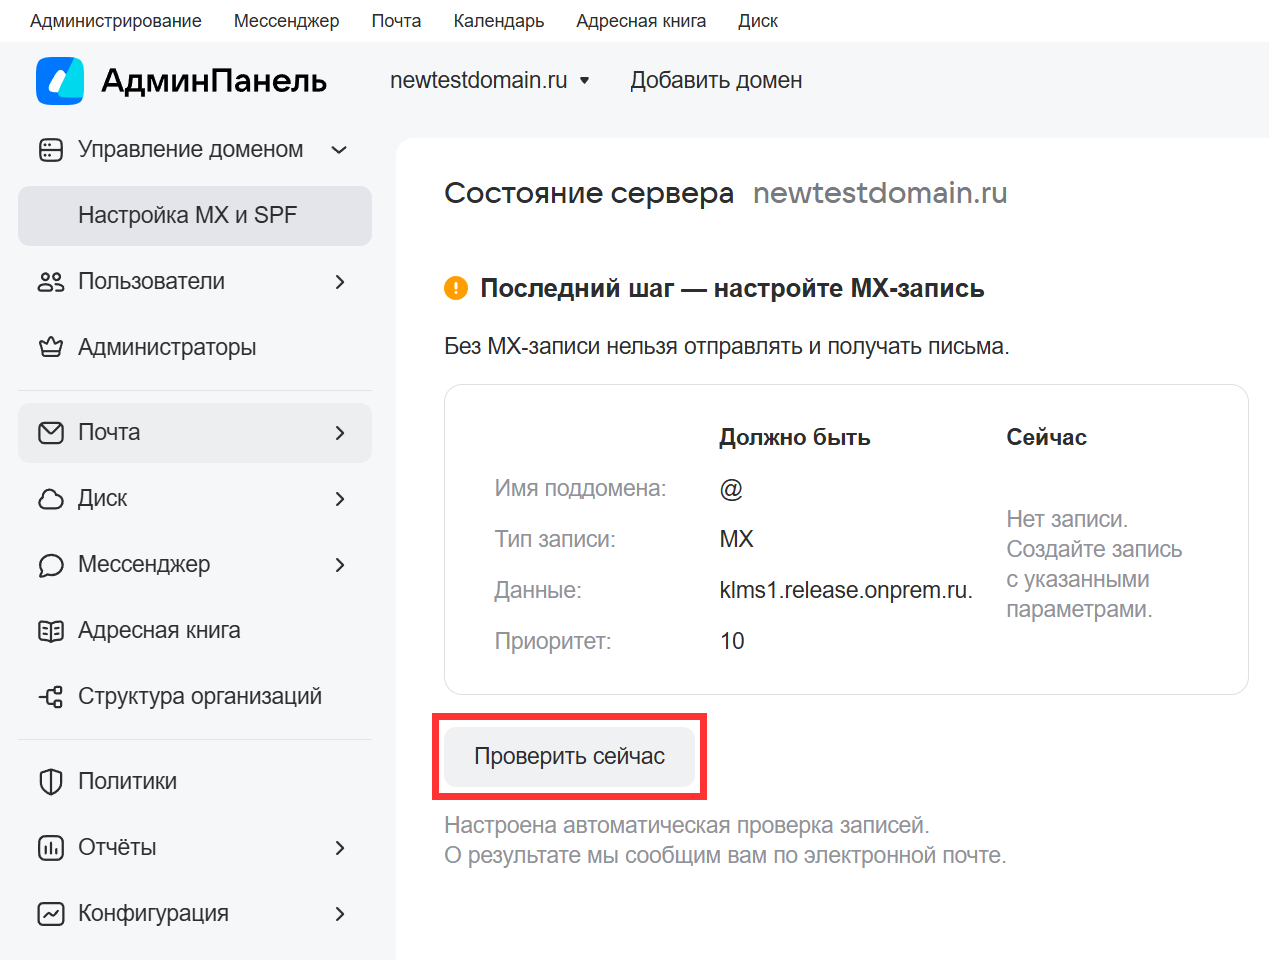This screenshot has width=1269, height=960.
Task: Click the Address book icon in sidebar
Action: coord(51,631)
